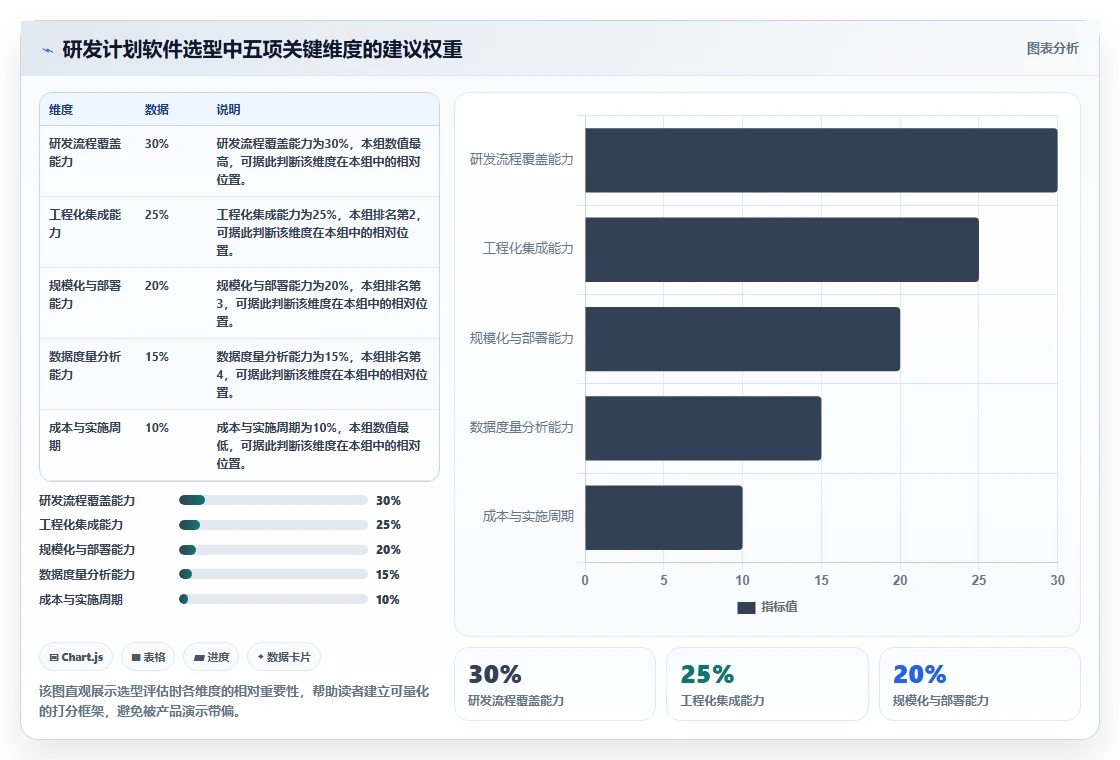Click the 10% table data cell
This screenshot has height=760, width=1120.
point(156,428)
